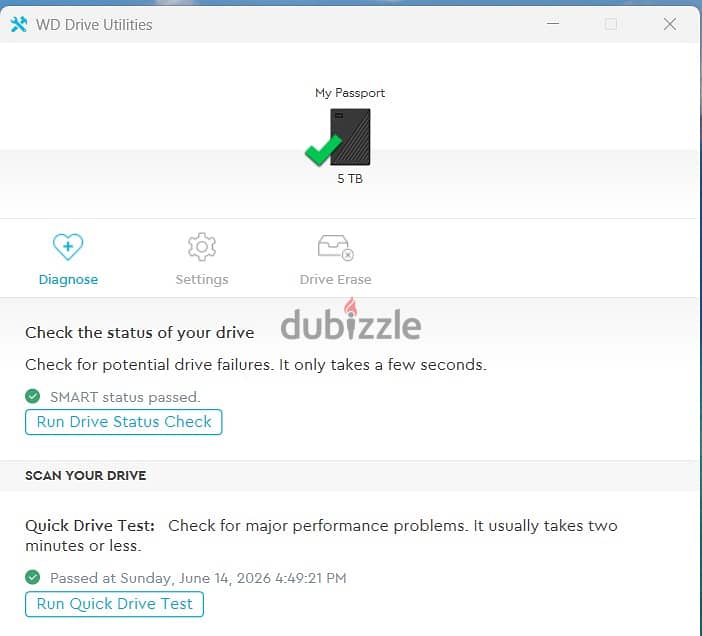This screenshot has width=702, height=636.
Task: Click 'Passed at Sunday, June 14, 2026' text
Action: [x=160, y=578]
